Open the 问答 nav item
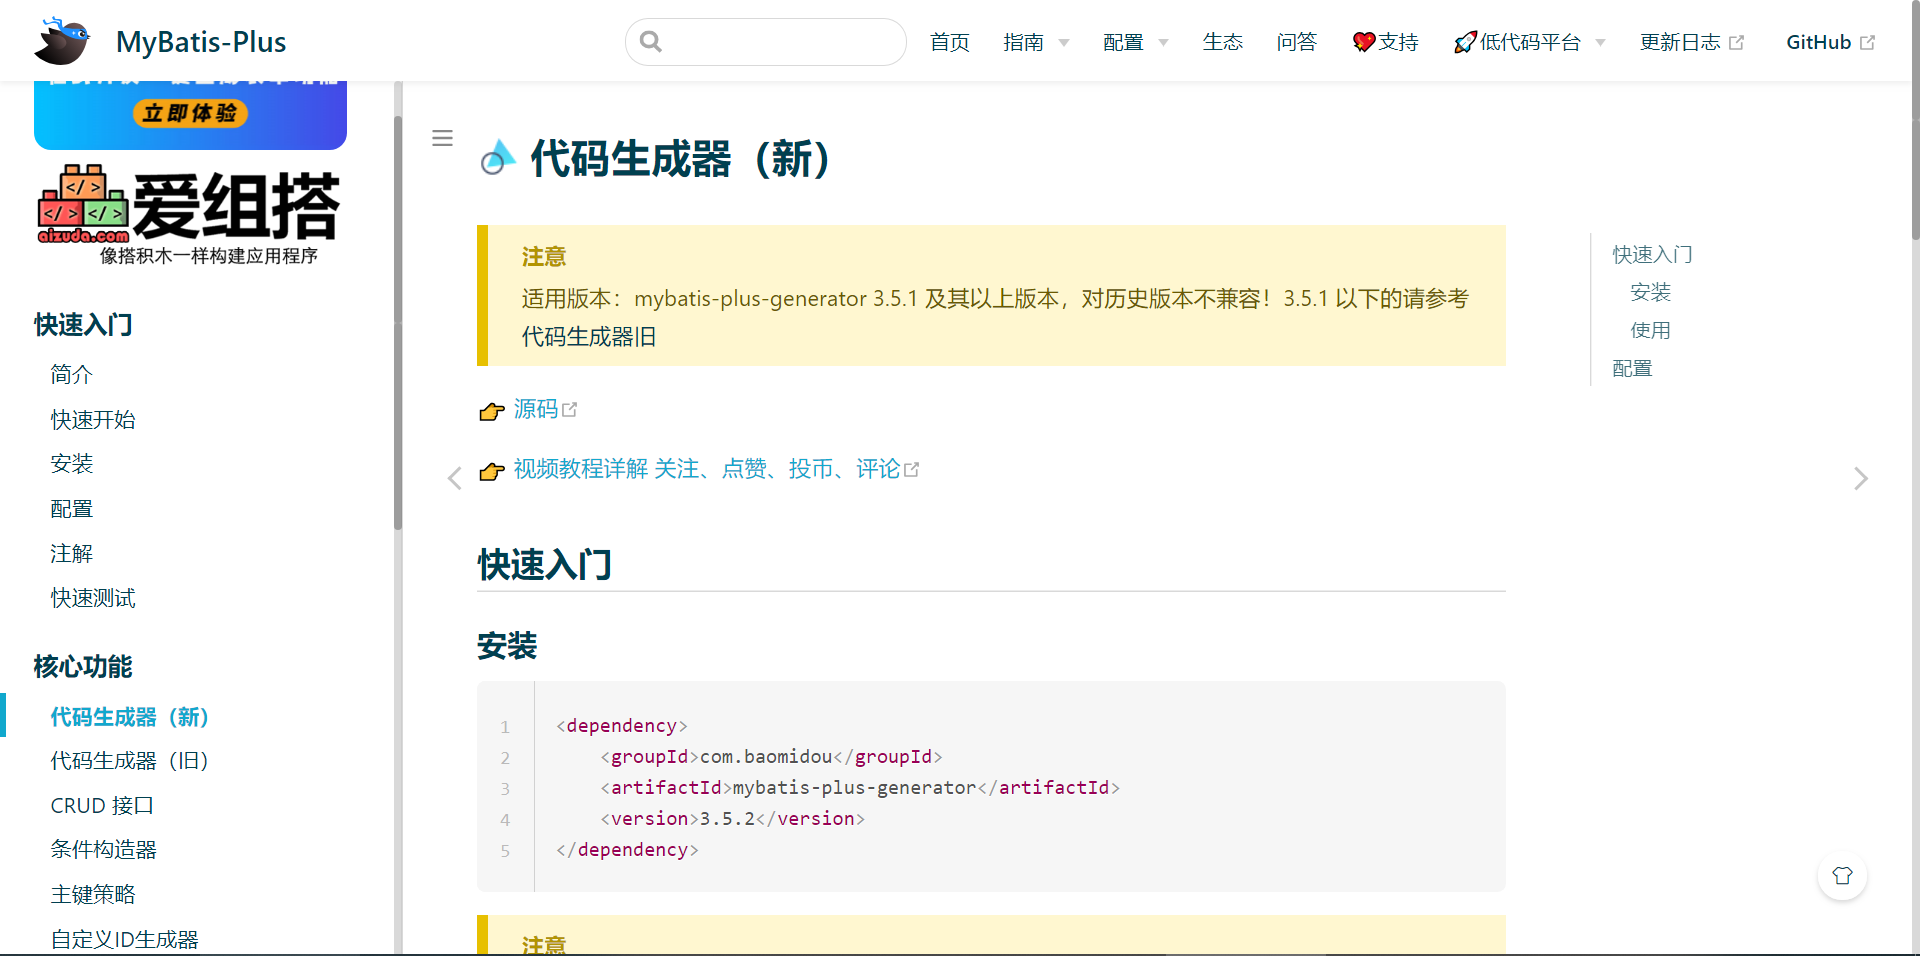The height and width of the screenshot is (956, 1920). click(x=1297, y=42)
